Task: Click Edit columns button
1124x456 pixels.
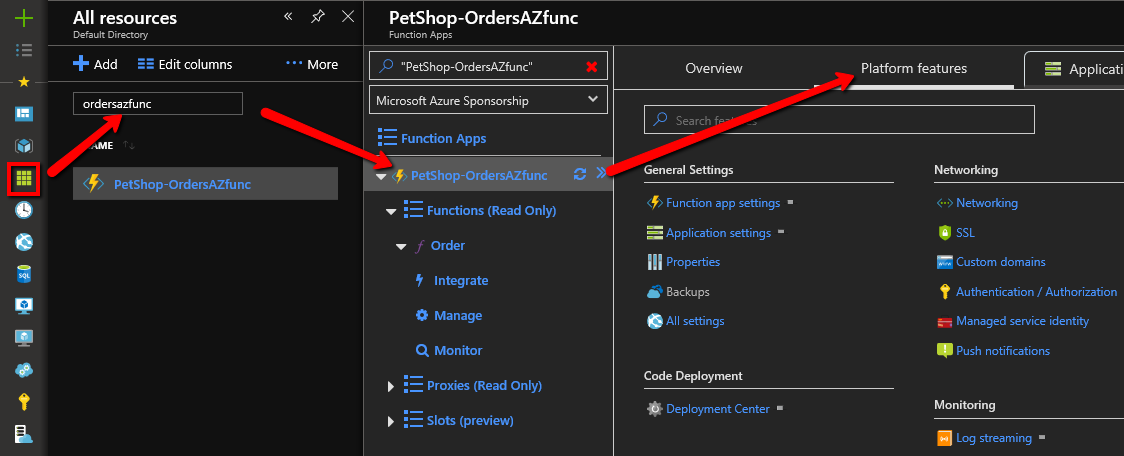Action: [185, 65]
